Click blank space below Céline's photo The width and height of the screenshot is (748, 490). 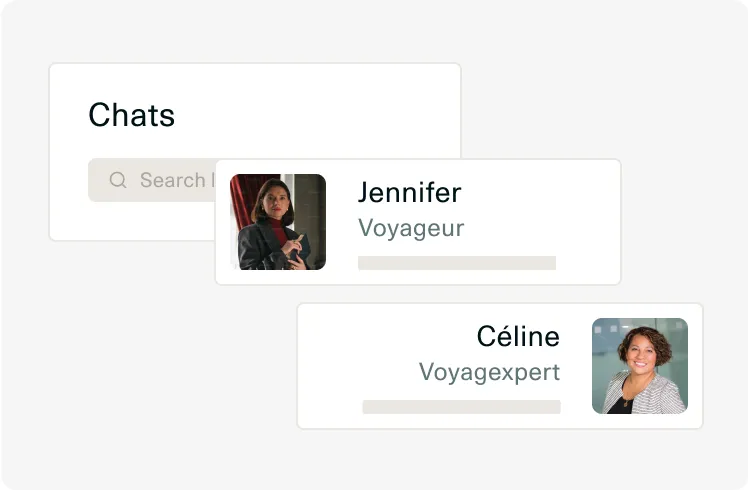640,421
